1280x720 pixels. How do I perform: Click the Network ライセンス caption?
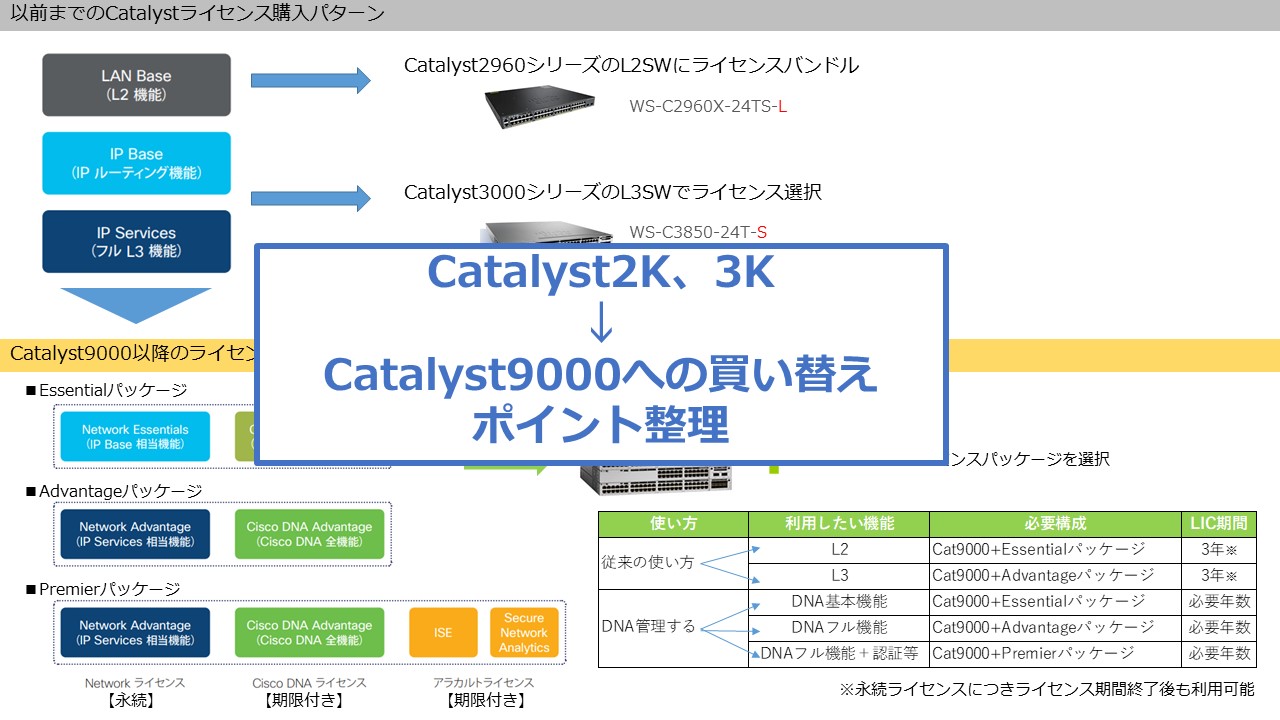click(x=135, y=682)
